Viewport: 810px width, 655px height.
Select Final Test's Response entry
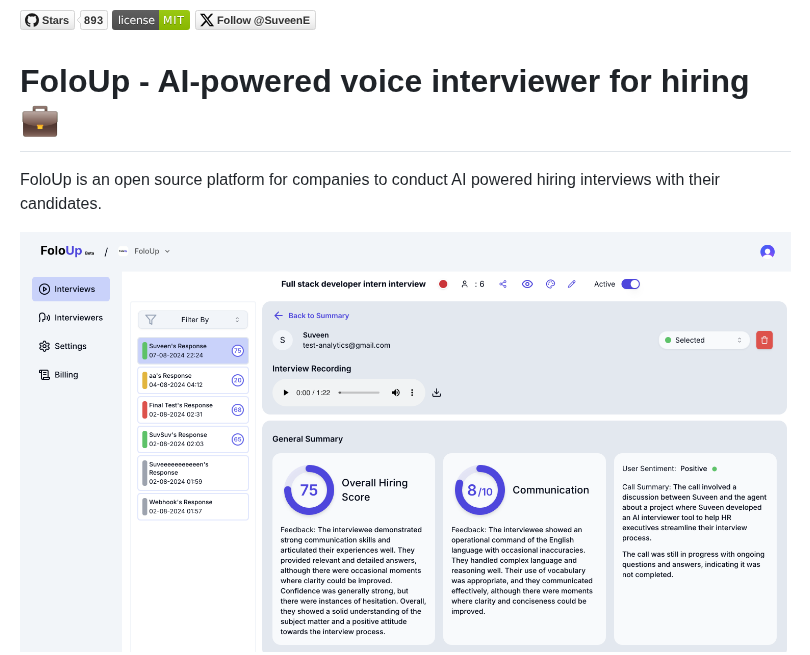click(x=193, y=410)
